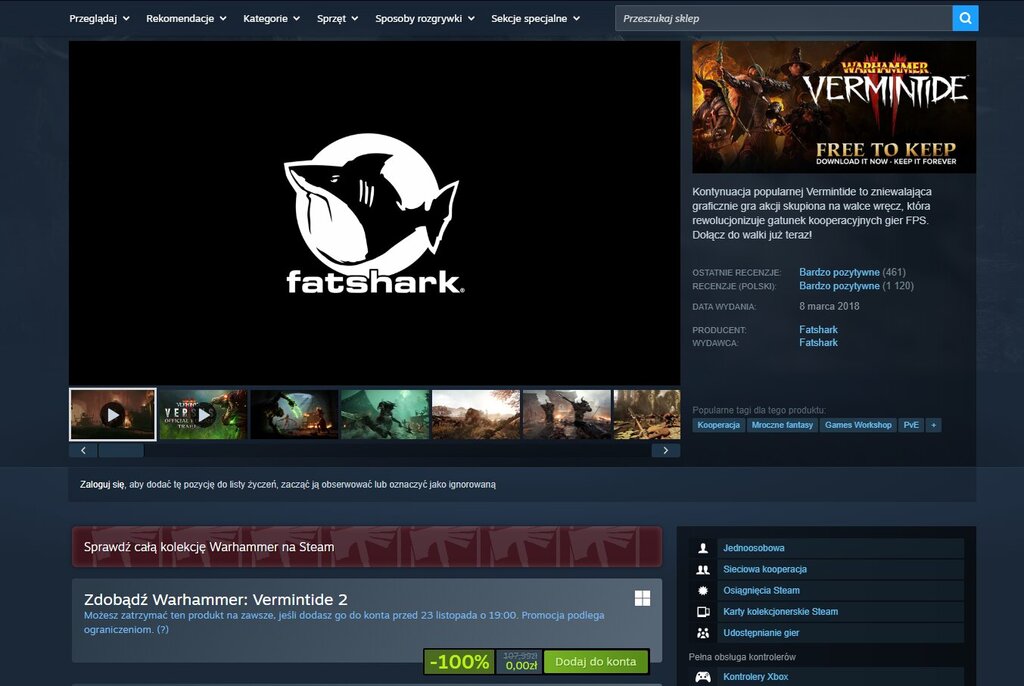
Task: Click the Osiągnięcia Steam achievements icon
Action: tap(703, 591)
